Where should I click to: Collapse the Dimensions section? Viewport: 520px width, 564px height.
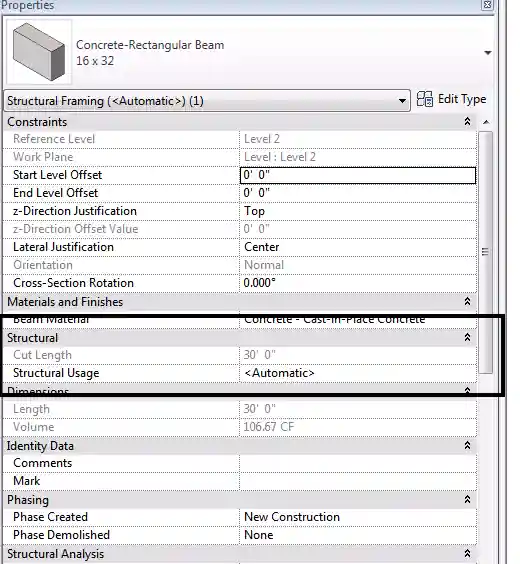coord(467,390)
